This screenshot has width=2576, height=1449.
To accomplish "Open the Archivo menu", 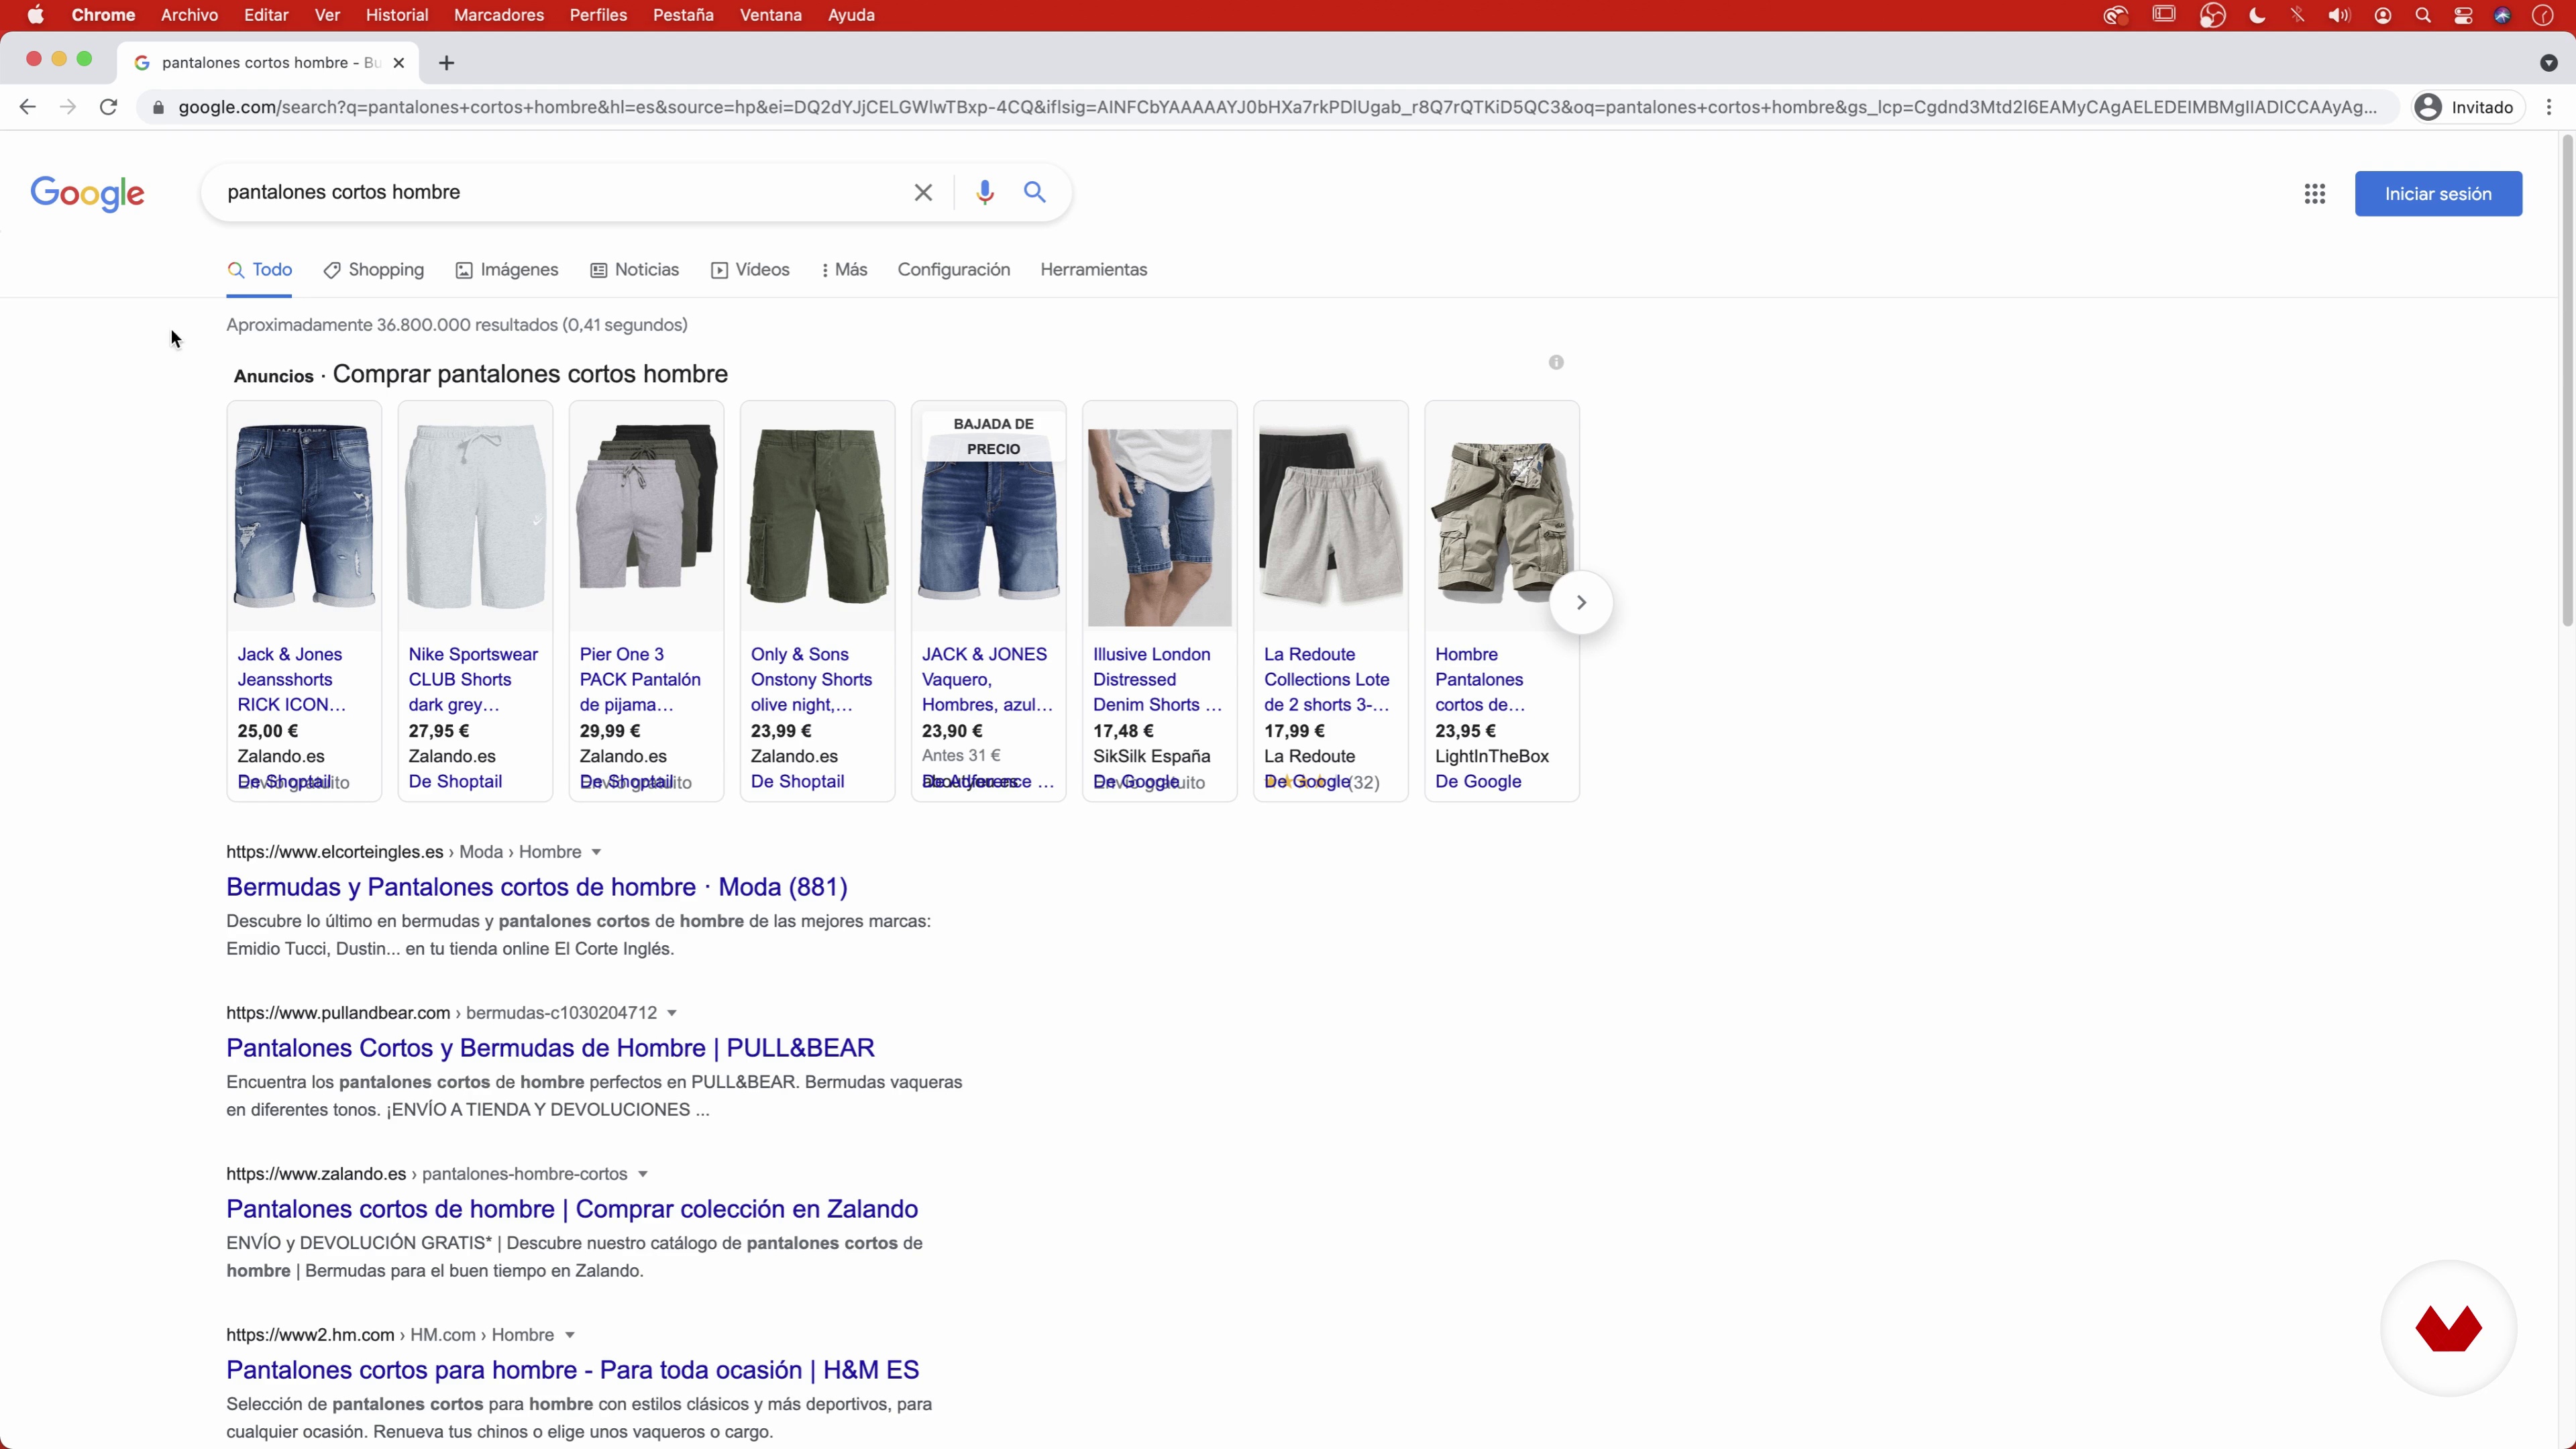I will 189,15.
